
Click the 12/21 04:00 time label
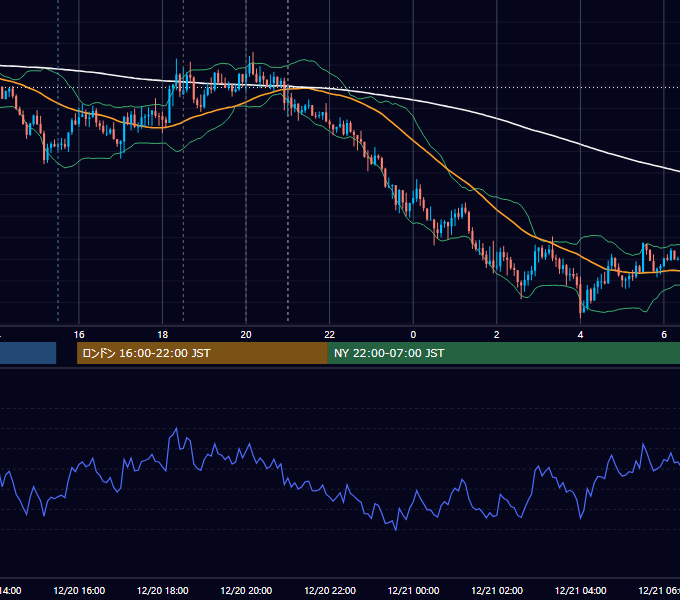pyautogui.click(x=581, y=590)
